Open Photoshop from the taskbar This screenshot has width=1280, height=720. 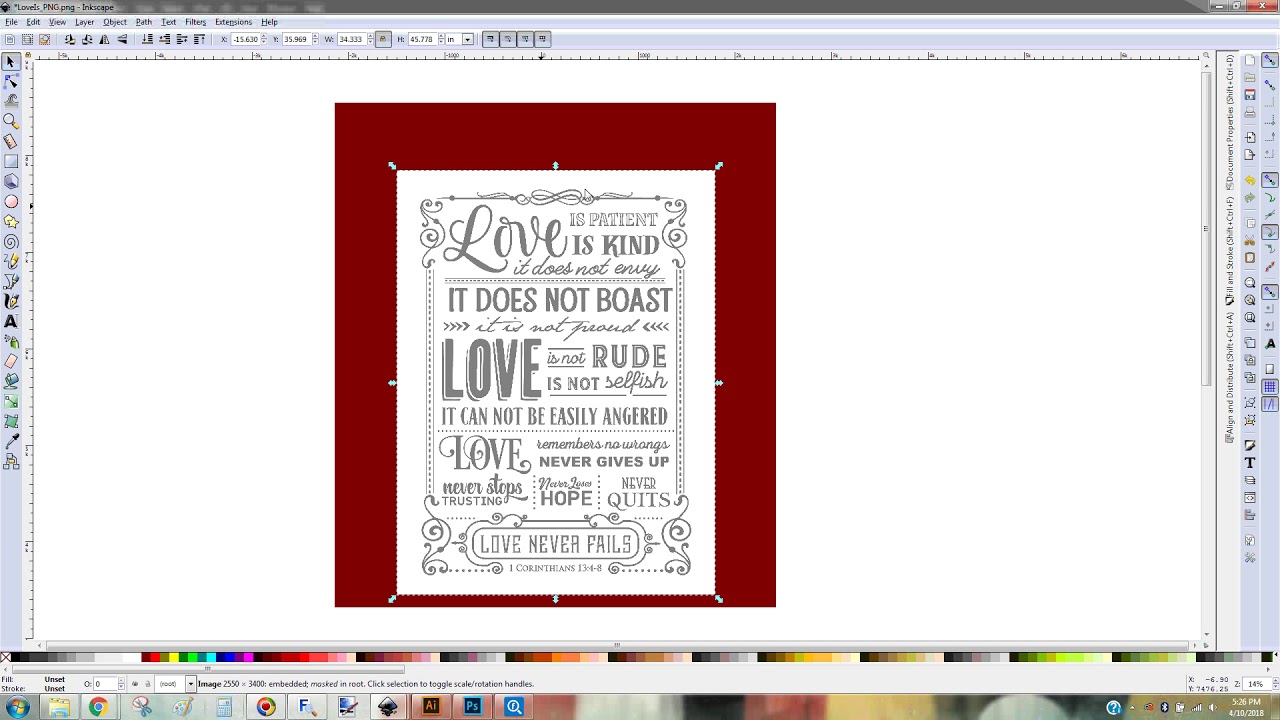coord(472,707)
